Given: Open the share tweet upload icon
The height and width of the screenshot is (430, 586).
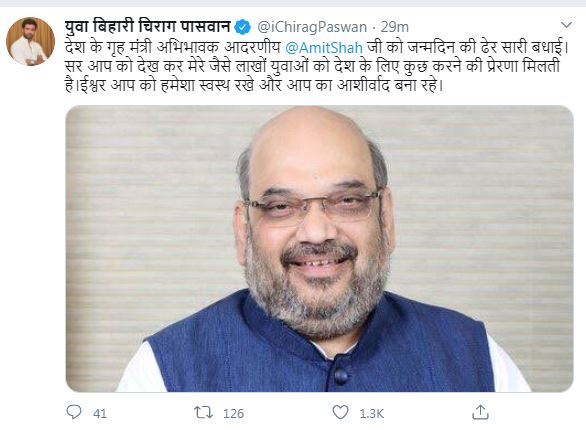Looking at the screenshot, I should tap(480, 412).
